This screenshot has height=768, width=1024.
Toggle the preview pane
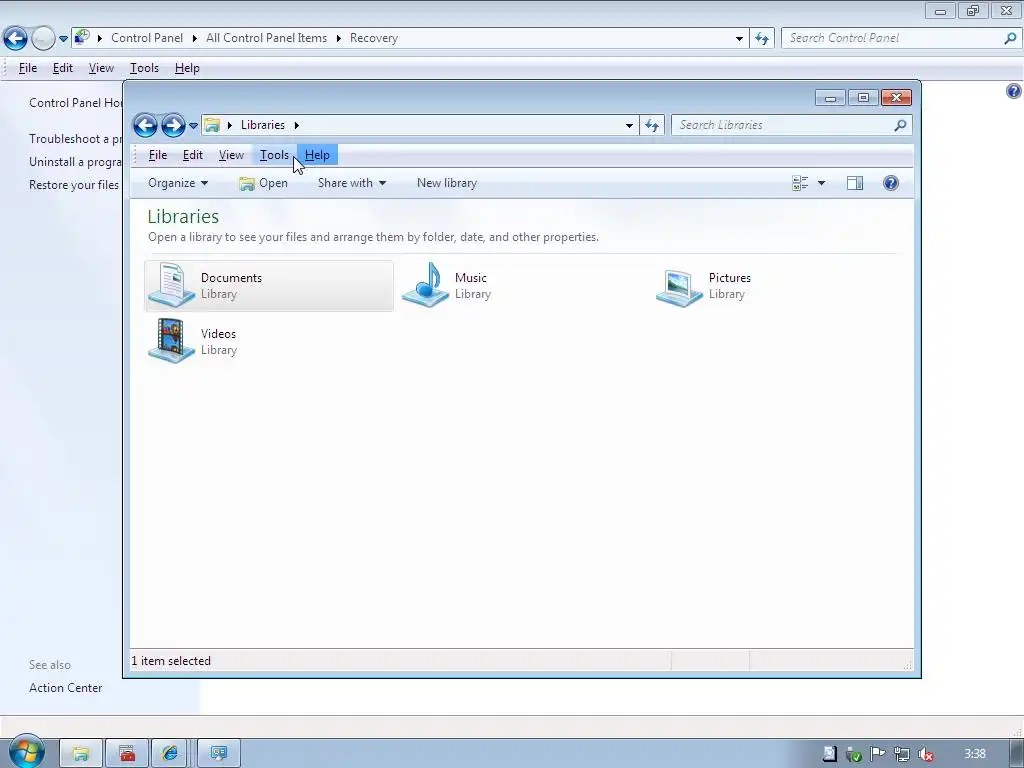click(855, 184)
